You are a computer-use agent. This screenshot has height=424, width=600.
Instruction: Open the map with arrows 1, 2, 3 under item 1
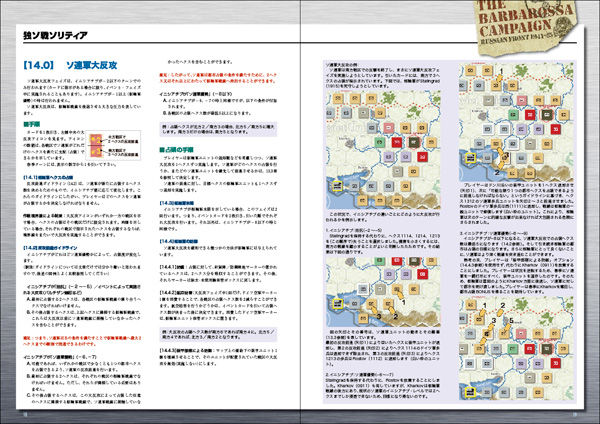click(383, 292)
